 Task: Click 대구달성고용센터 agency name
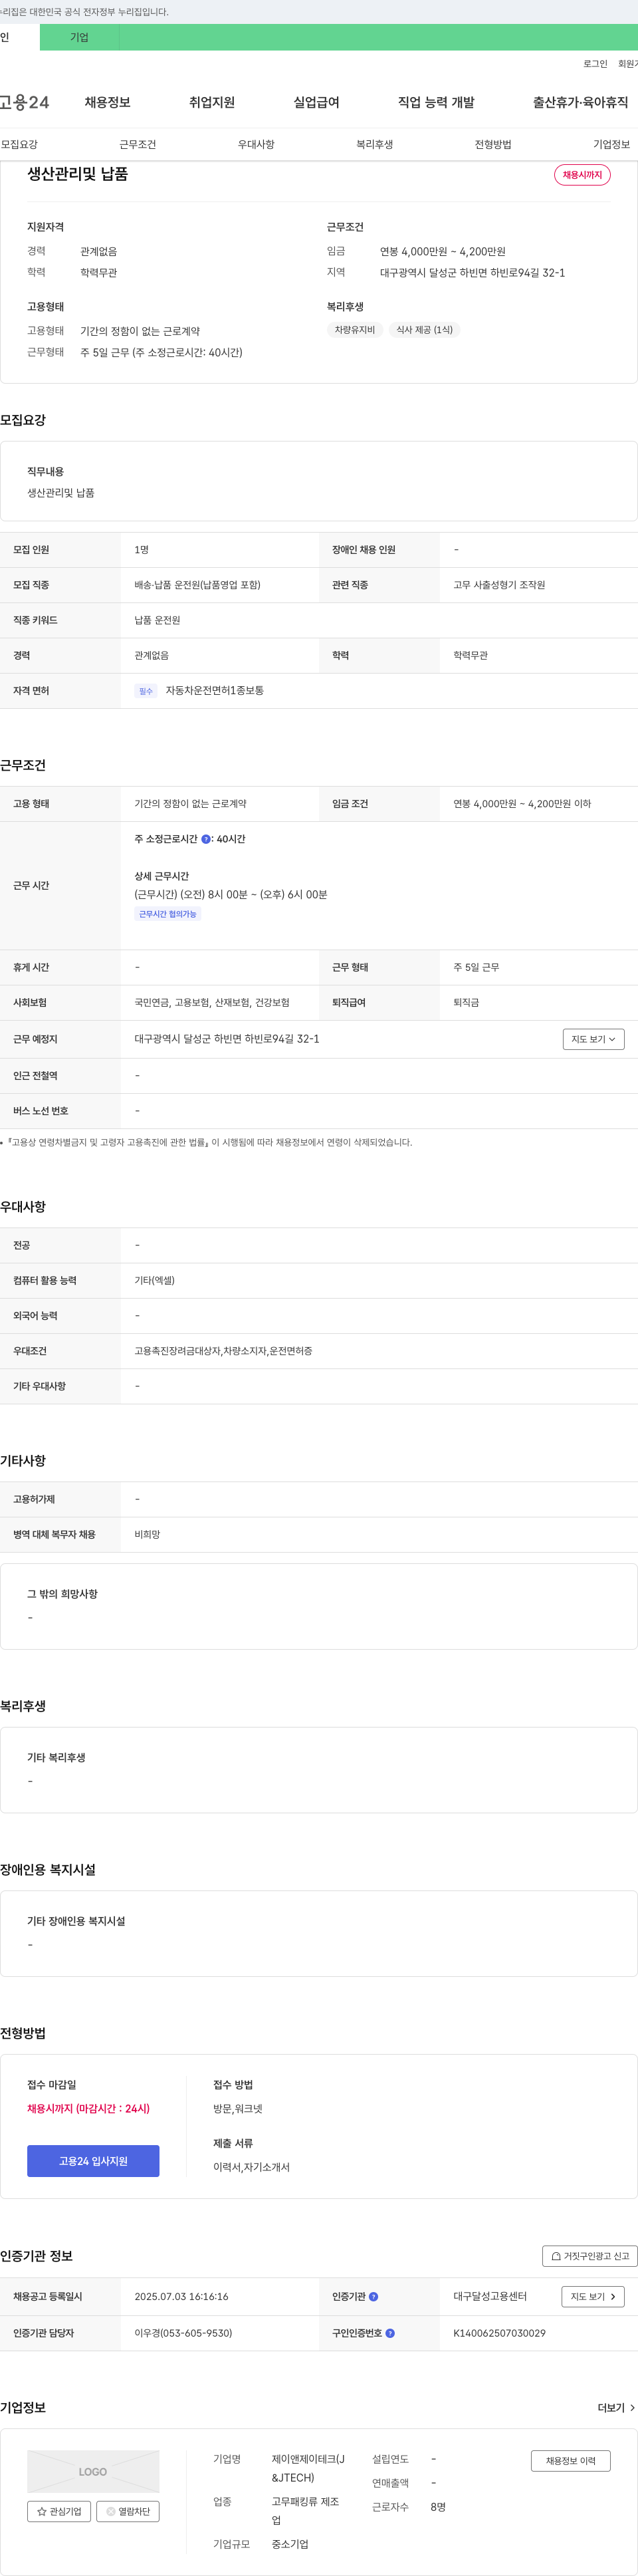(490, 2297)
